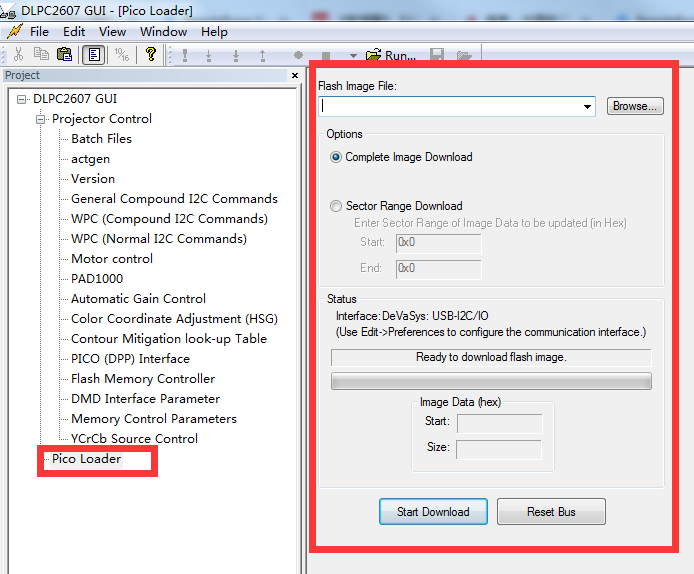Click the exclamation mark execute toolbar icon

pos(185,56)
